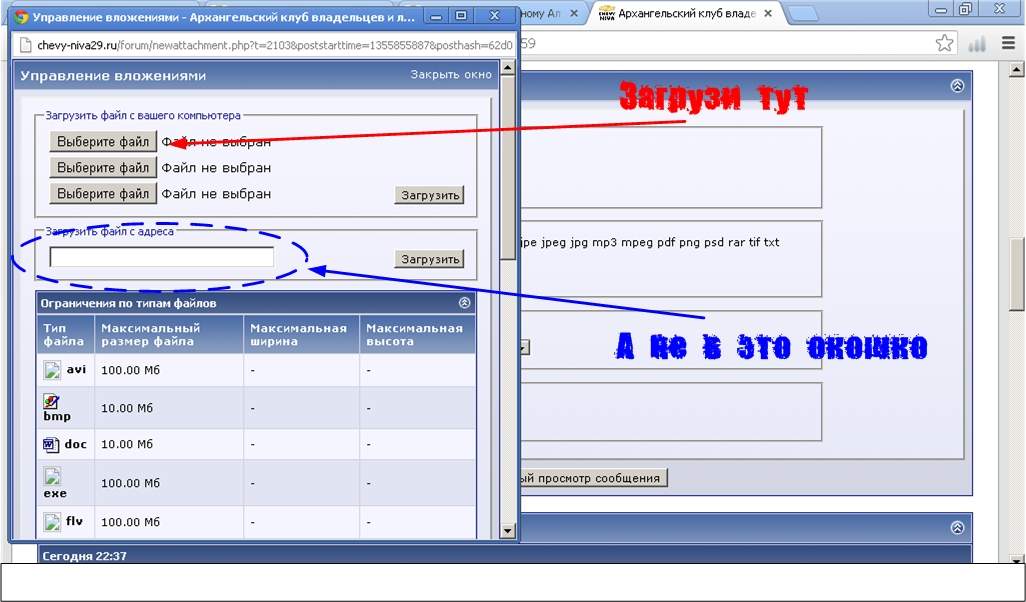Open the Chrome hamburger menu

tap(1008, 43)
